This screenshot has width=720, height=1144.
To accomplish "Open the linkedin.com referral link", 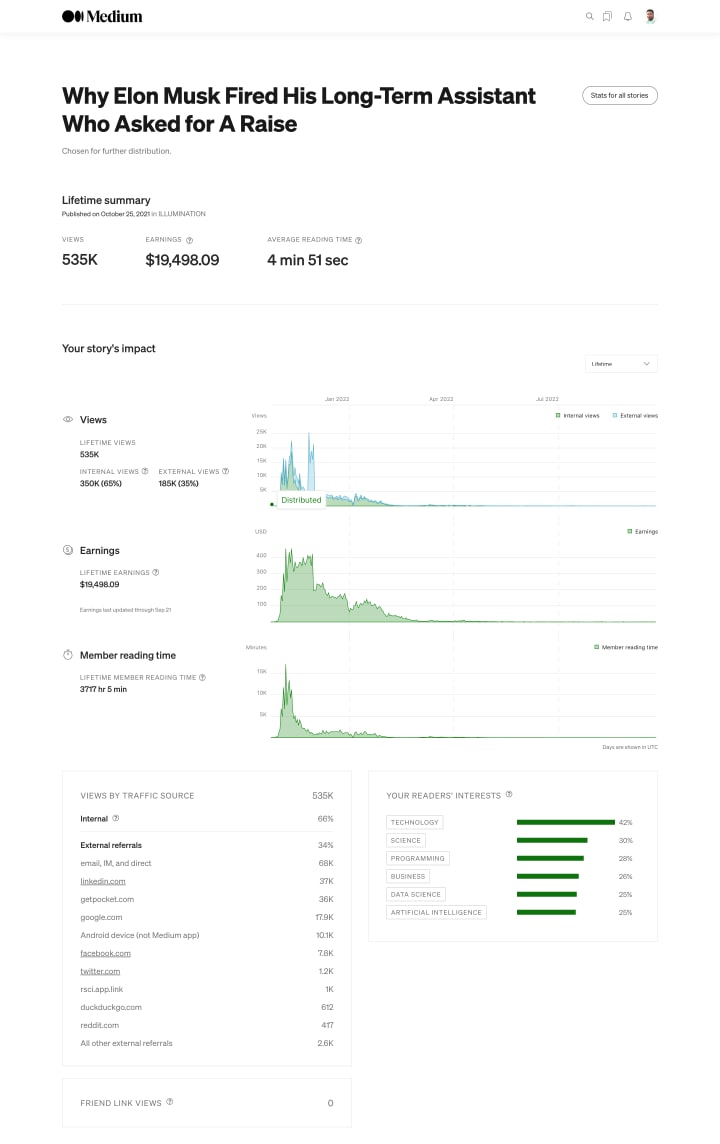I will tap(103, 881).
